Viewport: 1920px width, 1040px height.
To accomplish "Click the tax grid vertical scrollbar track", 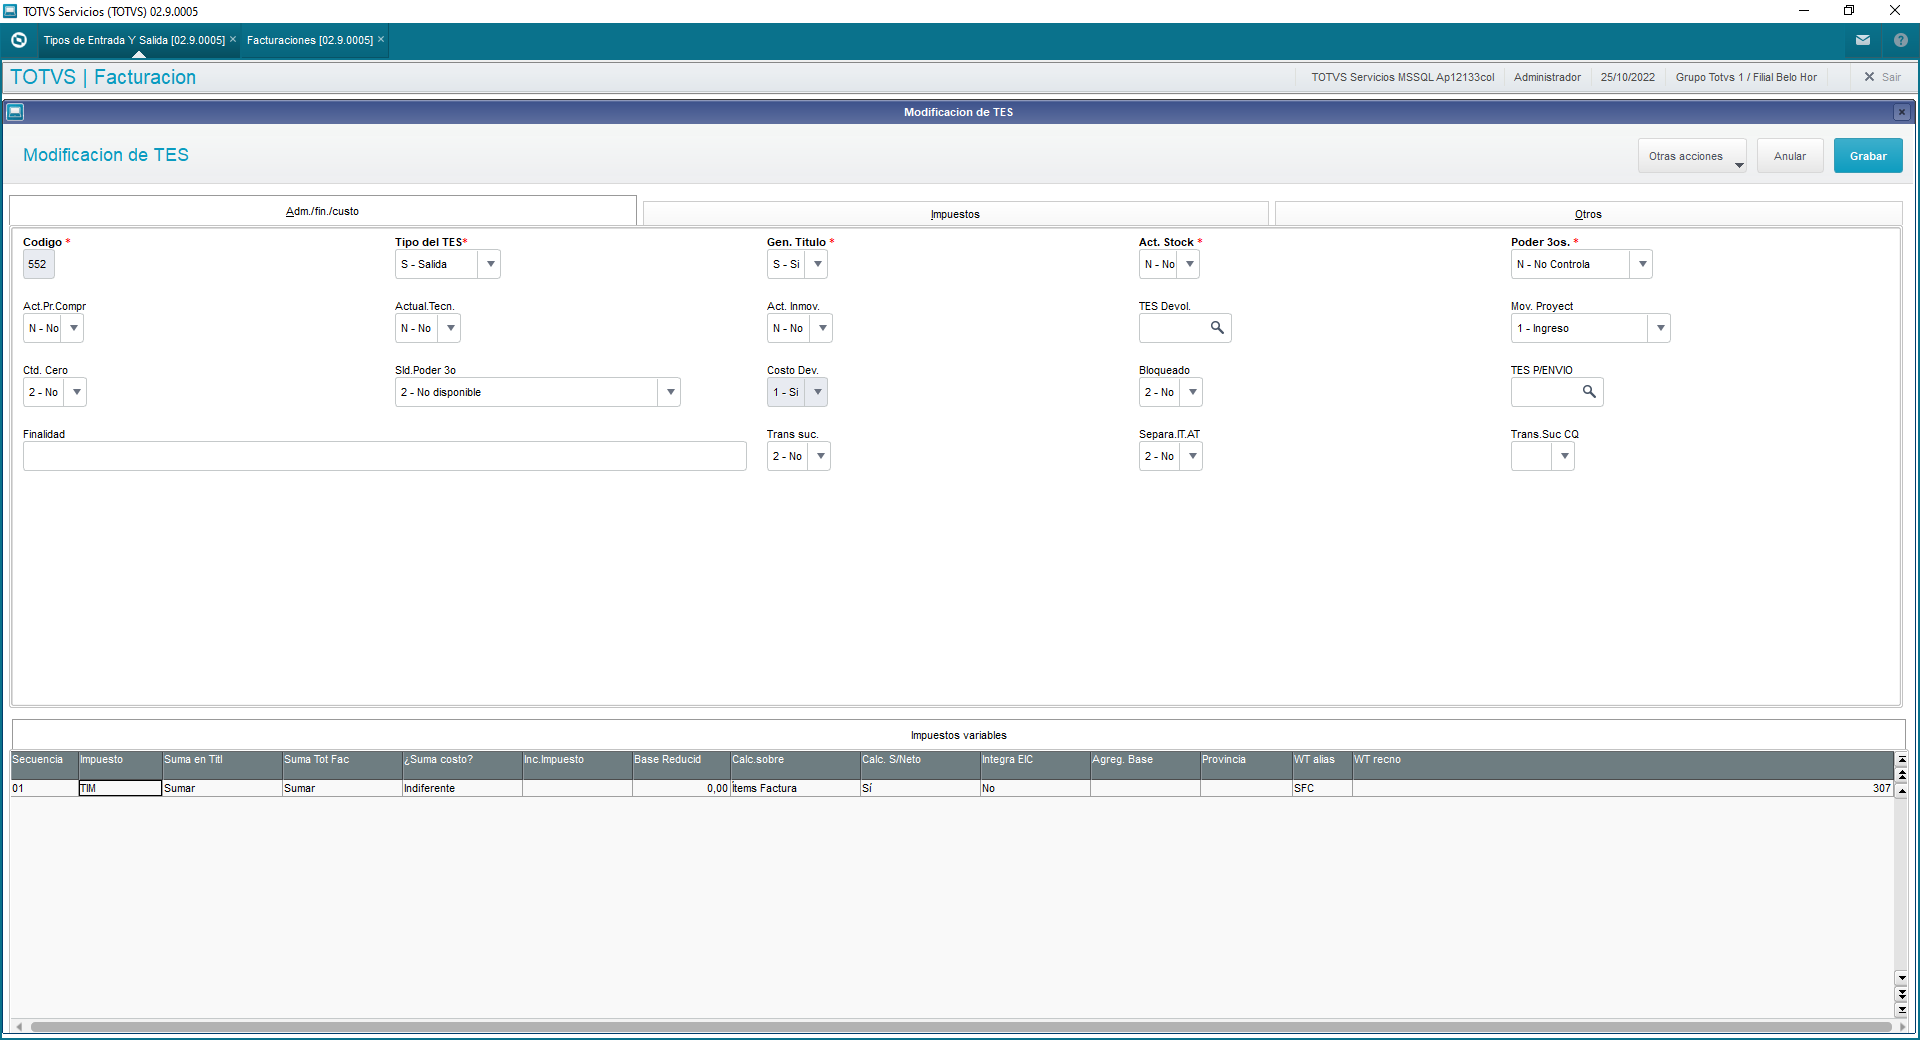I will [x=1902, y=885].
